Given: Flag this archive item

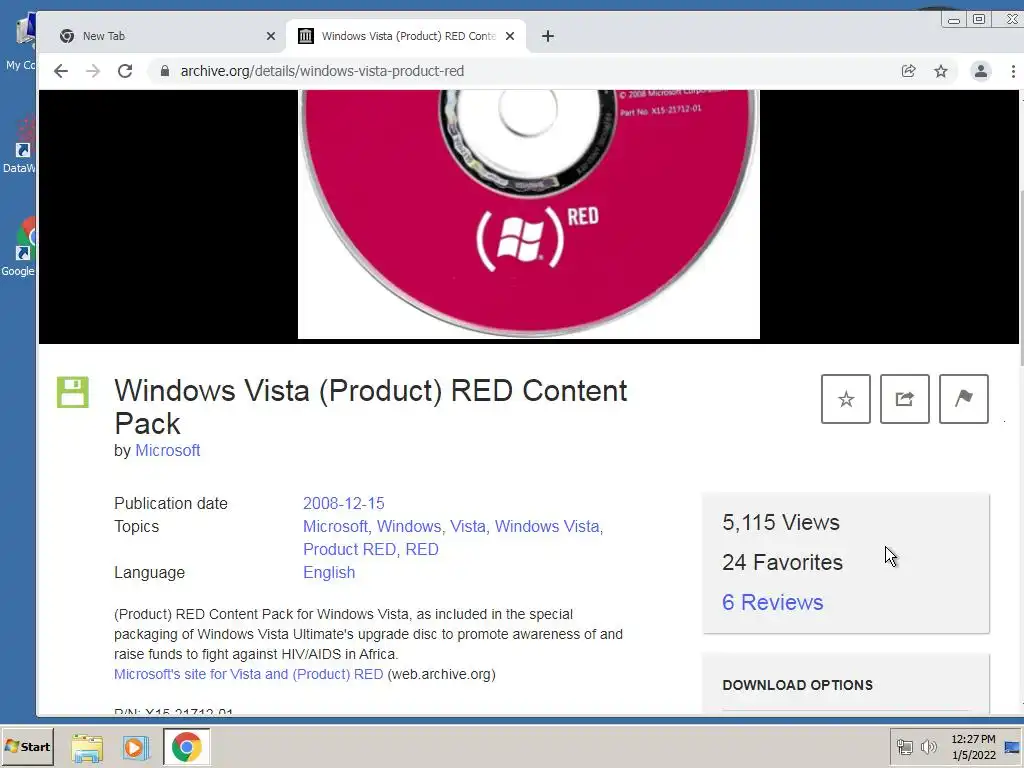Looking at the screenshot, I should click(964, 399).
